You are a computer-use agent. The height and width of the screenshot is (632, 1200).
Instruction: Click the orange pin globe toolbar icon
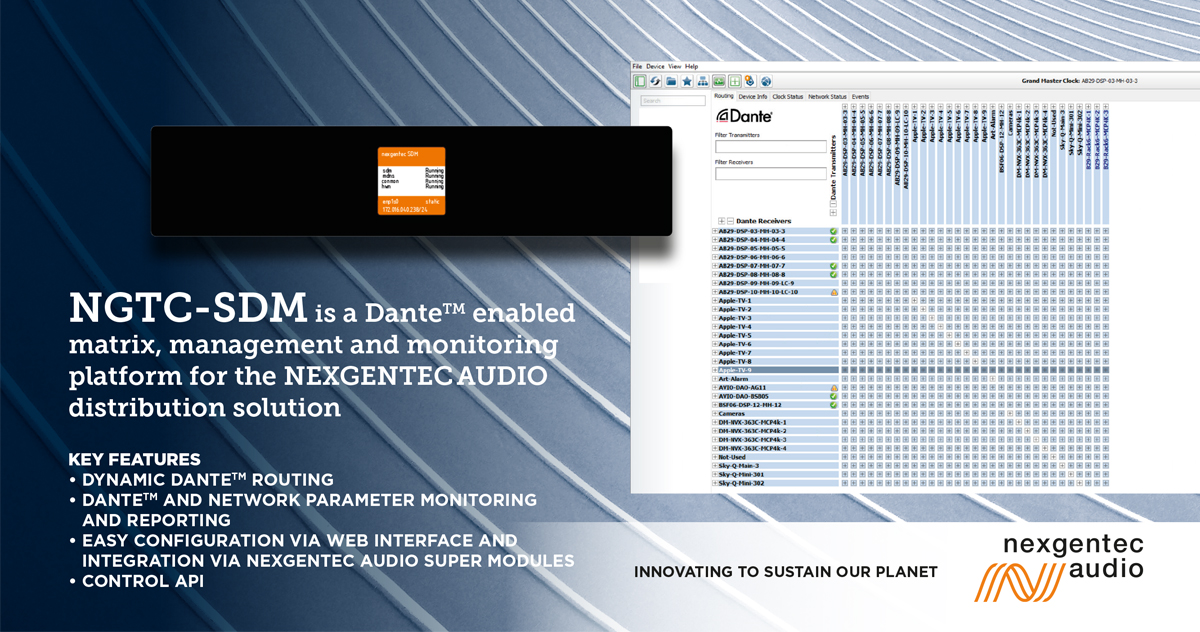[x=750, y=81]
